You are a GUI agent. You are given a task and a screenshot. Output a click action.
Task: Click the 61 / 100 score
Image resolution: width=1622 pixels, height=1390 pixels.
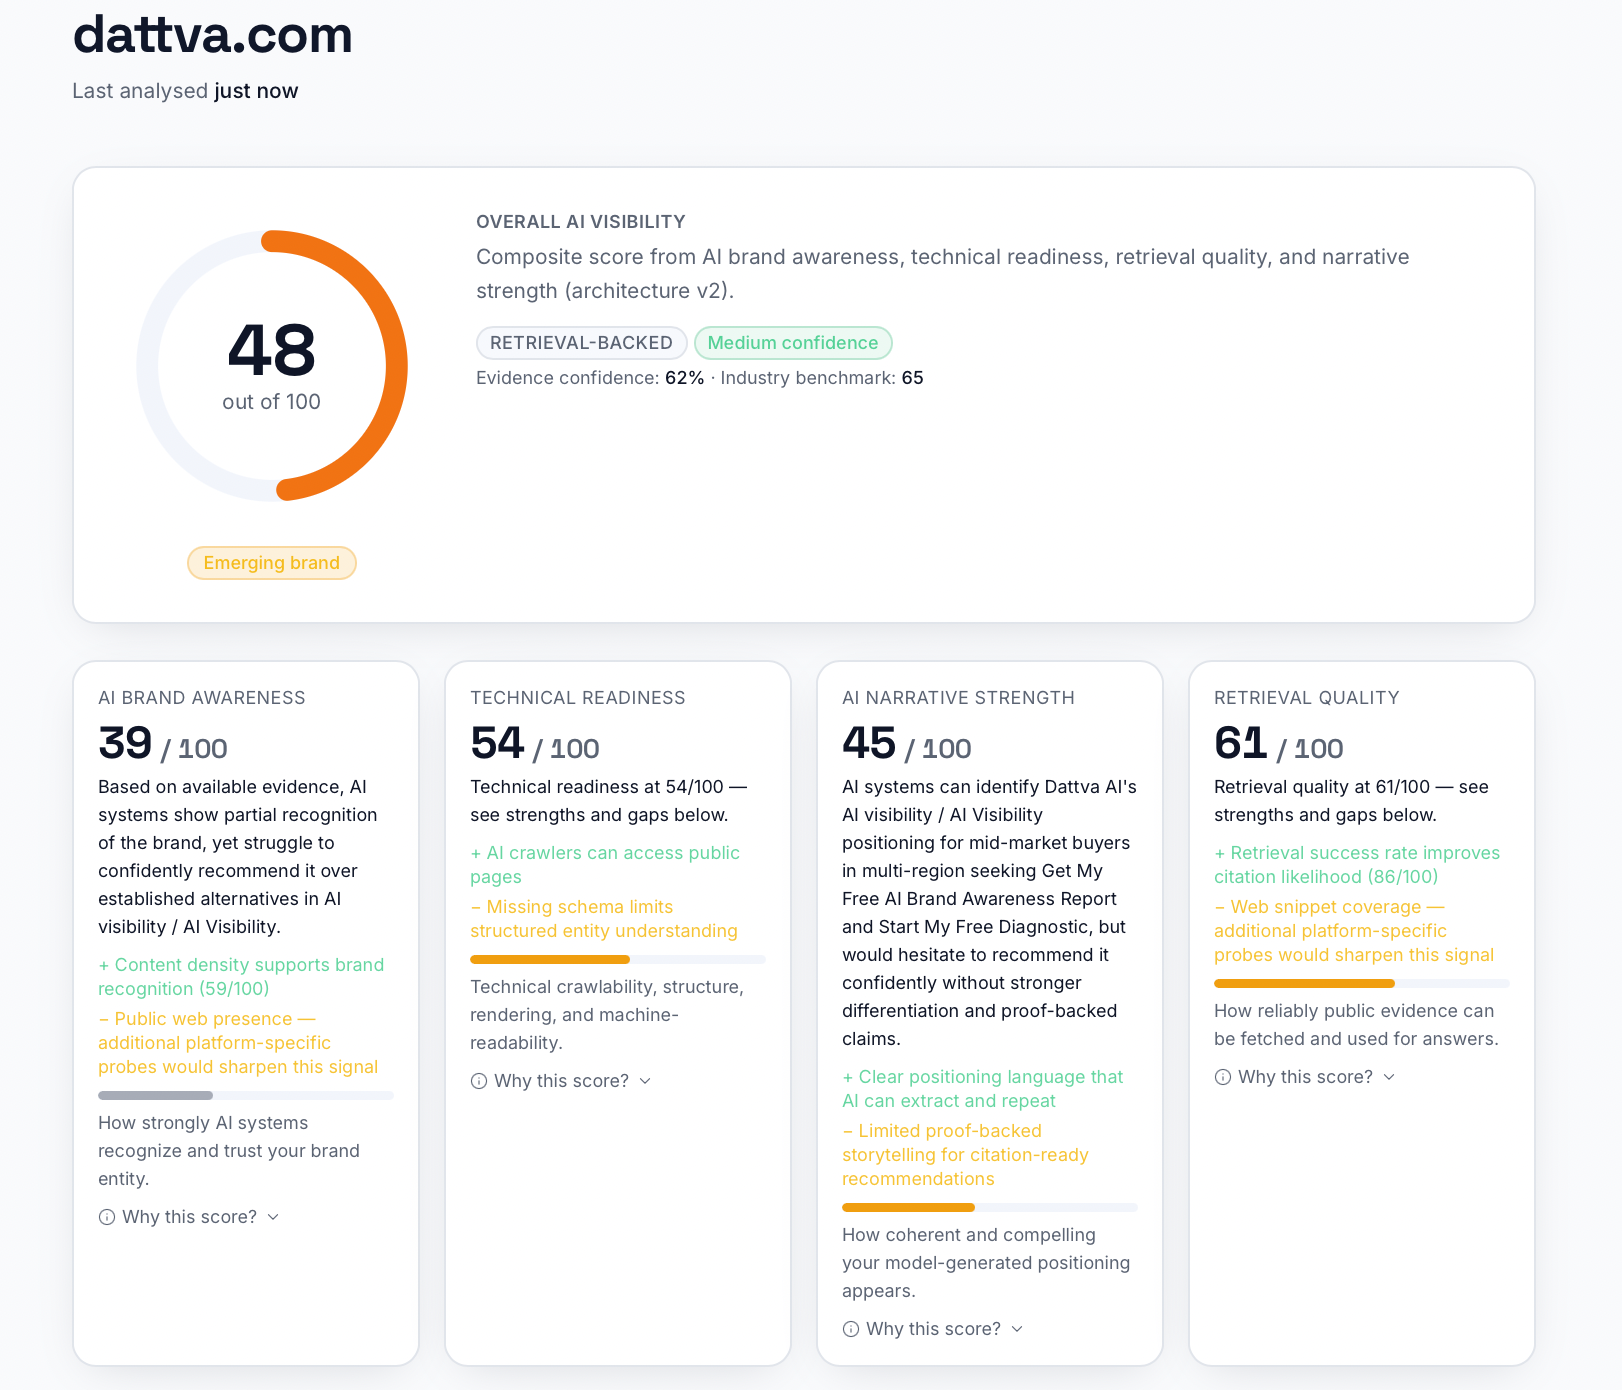1279,743
